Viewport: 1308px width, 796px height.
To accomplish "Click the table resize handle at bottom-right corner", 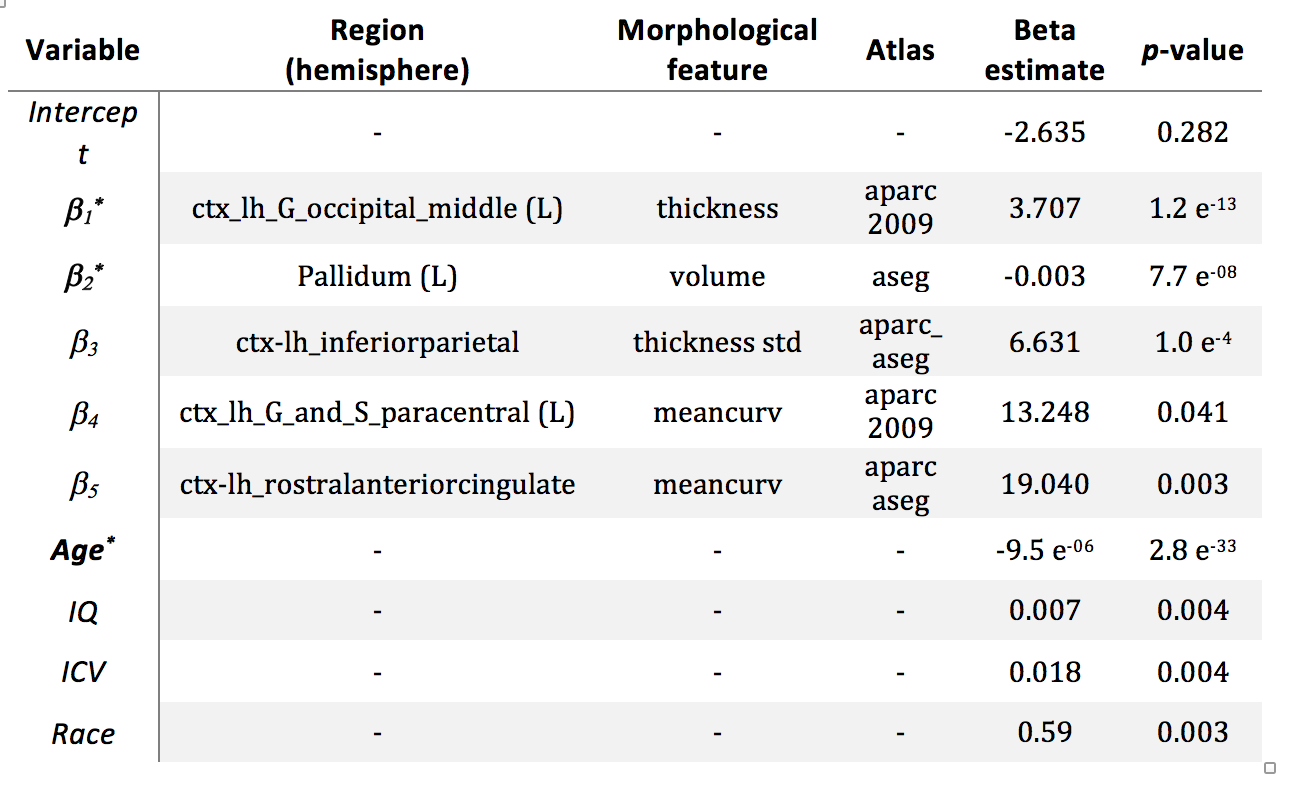I will (1270, 768).
